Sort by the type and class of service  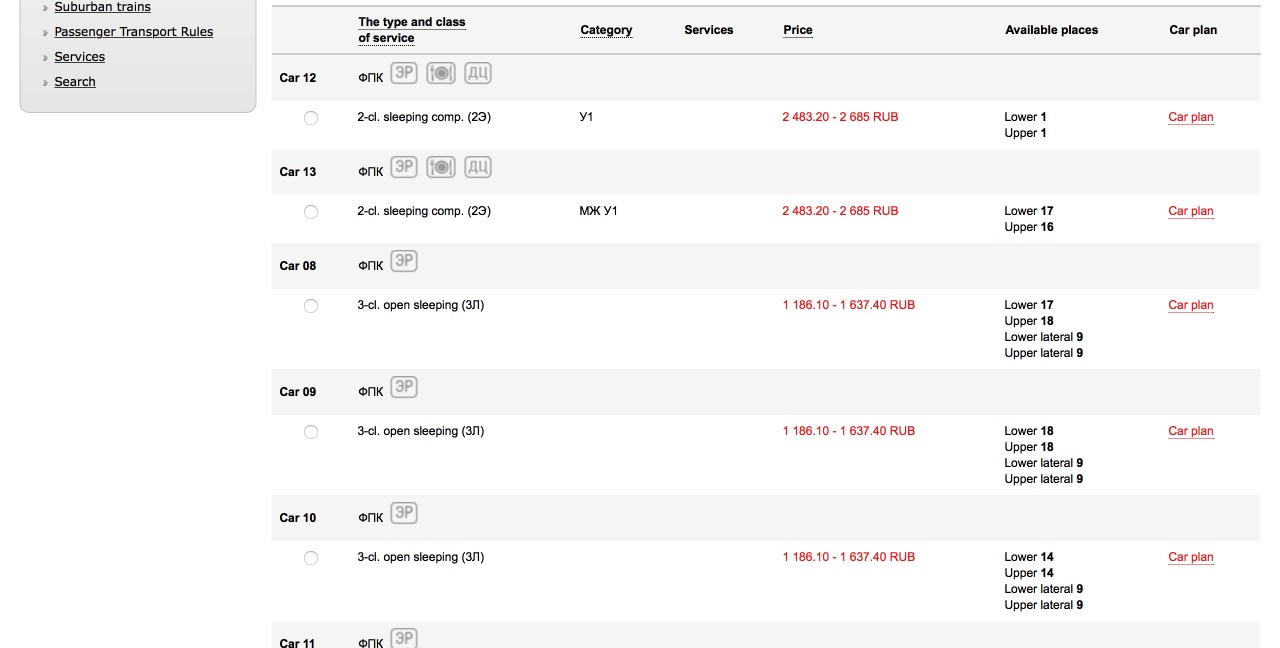pos(411,30)
